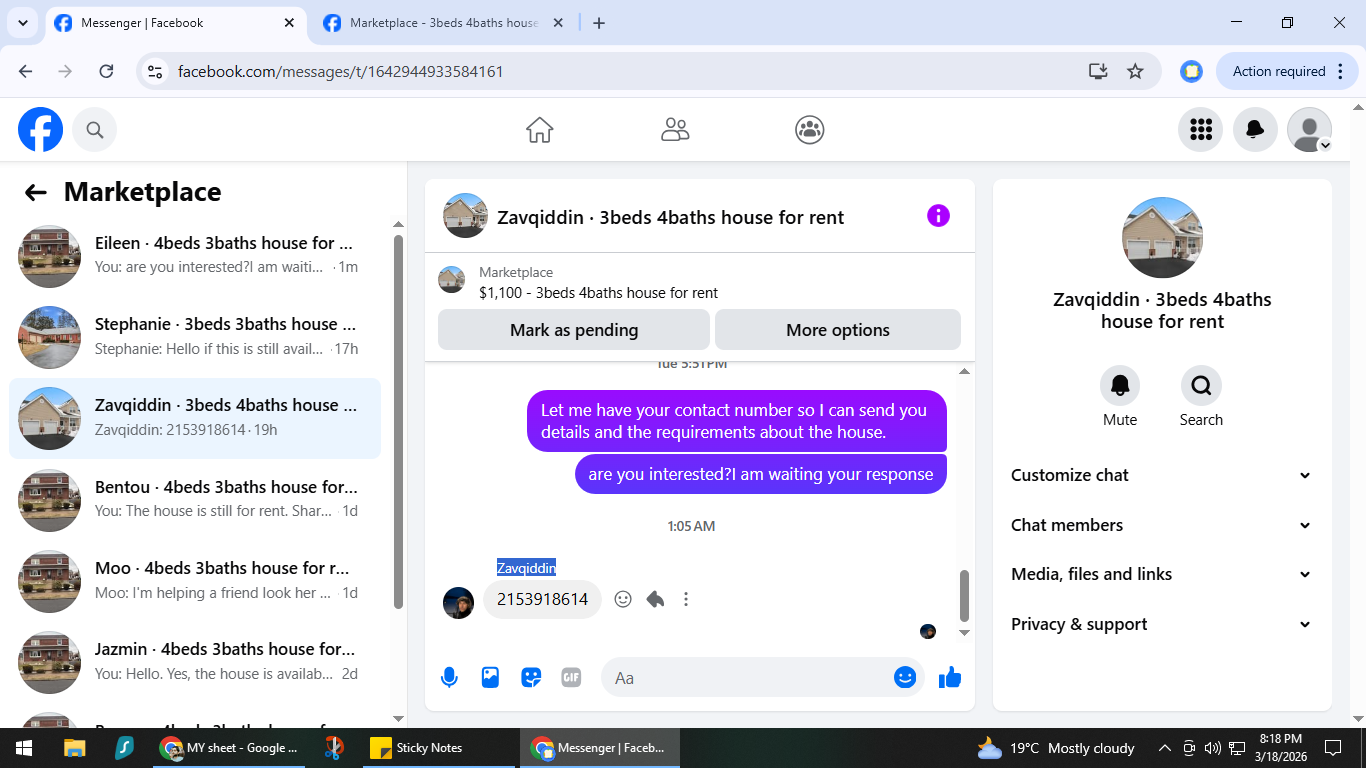
Task: Open the Facebook menu grid icon
Action: click(x=1201, y=130)
